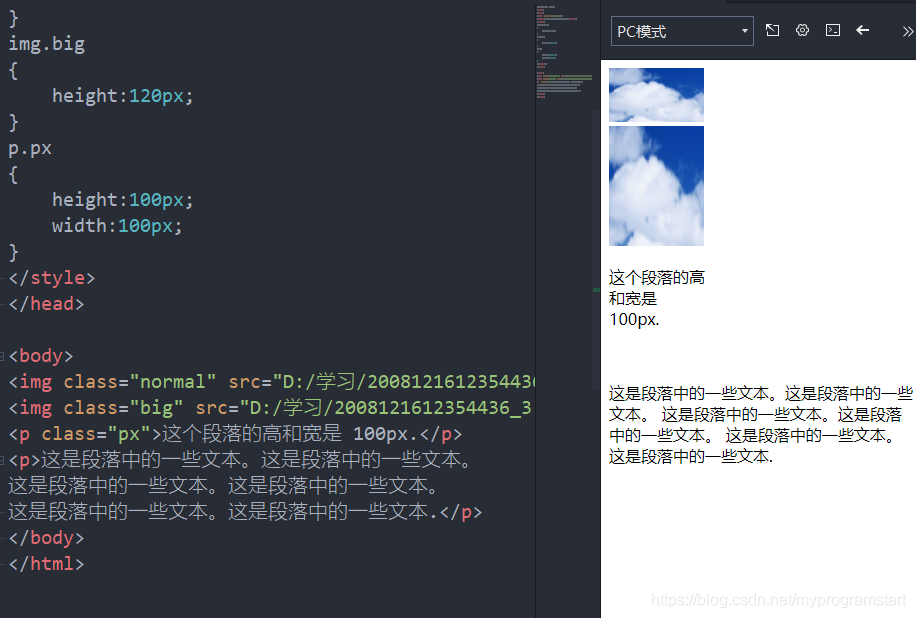Screen dimensions: 916x618
Task: Click the p class="px" code line
Action: (235, 434)
